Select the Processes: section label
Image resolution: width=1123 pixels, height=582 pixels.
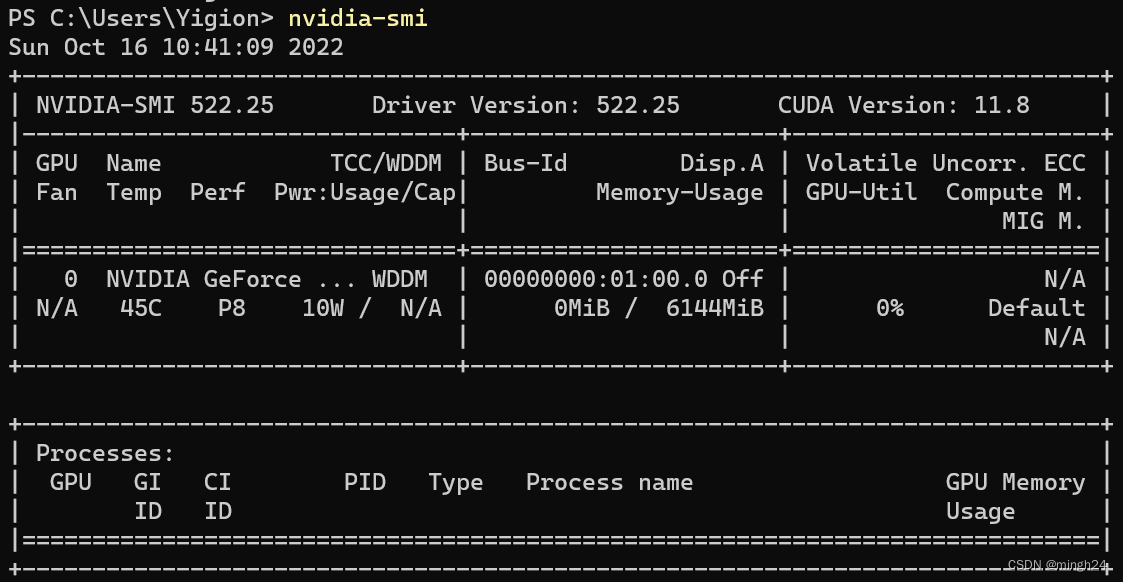coord(105,453)
